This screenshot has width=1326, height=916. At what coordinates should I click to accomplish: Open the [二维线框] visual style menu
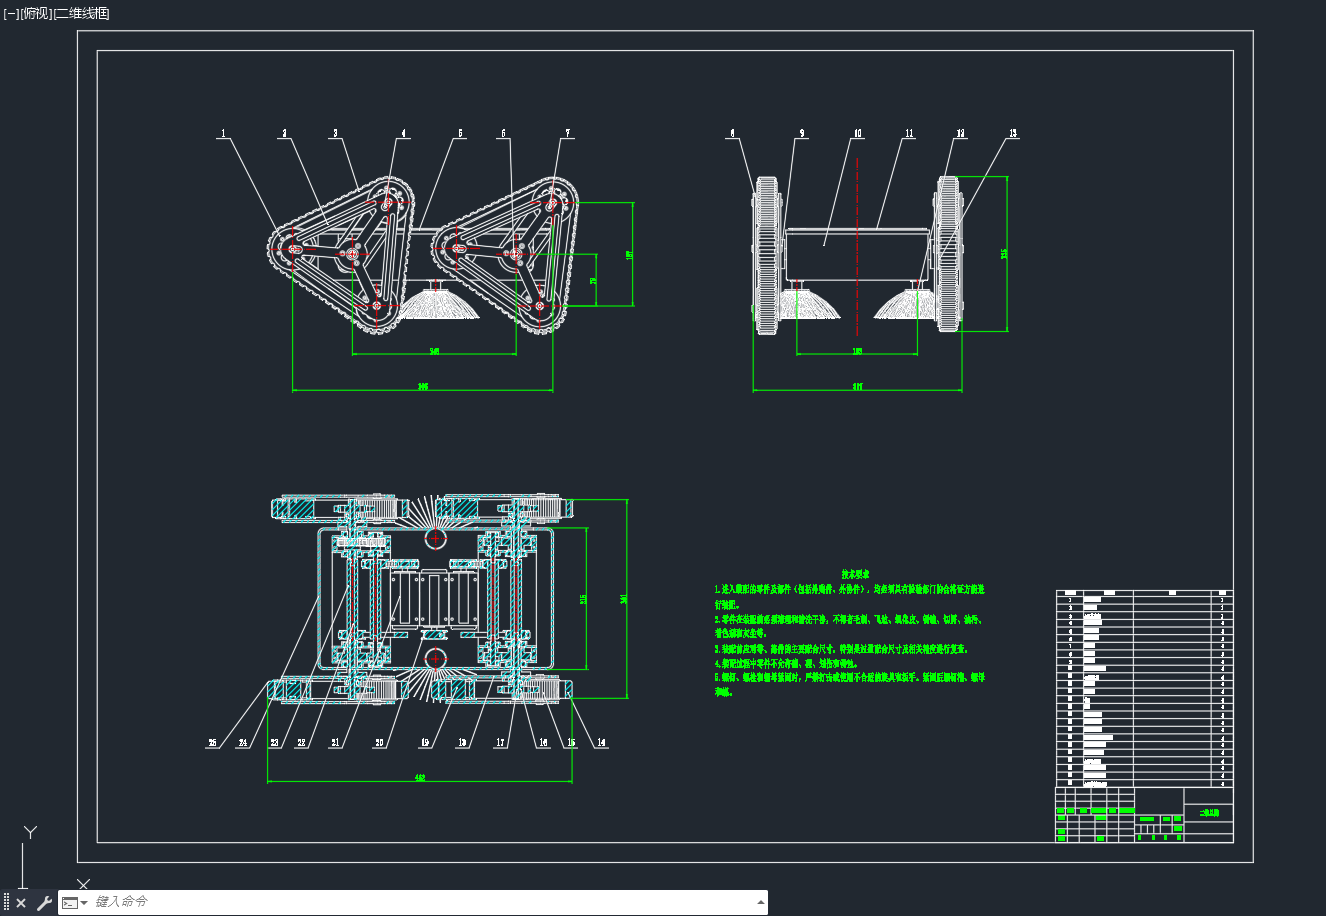(81, 13)
